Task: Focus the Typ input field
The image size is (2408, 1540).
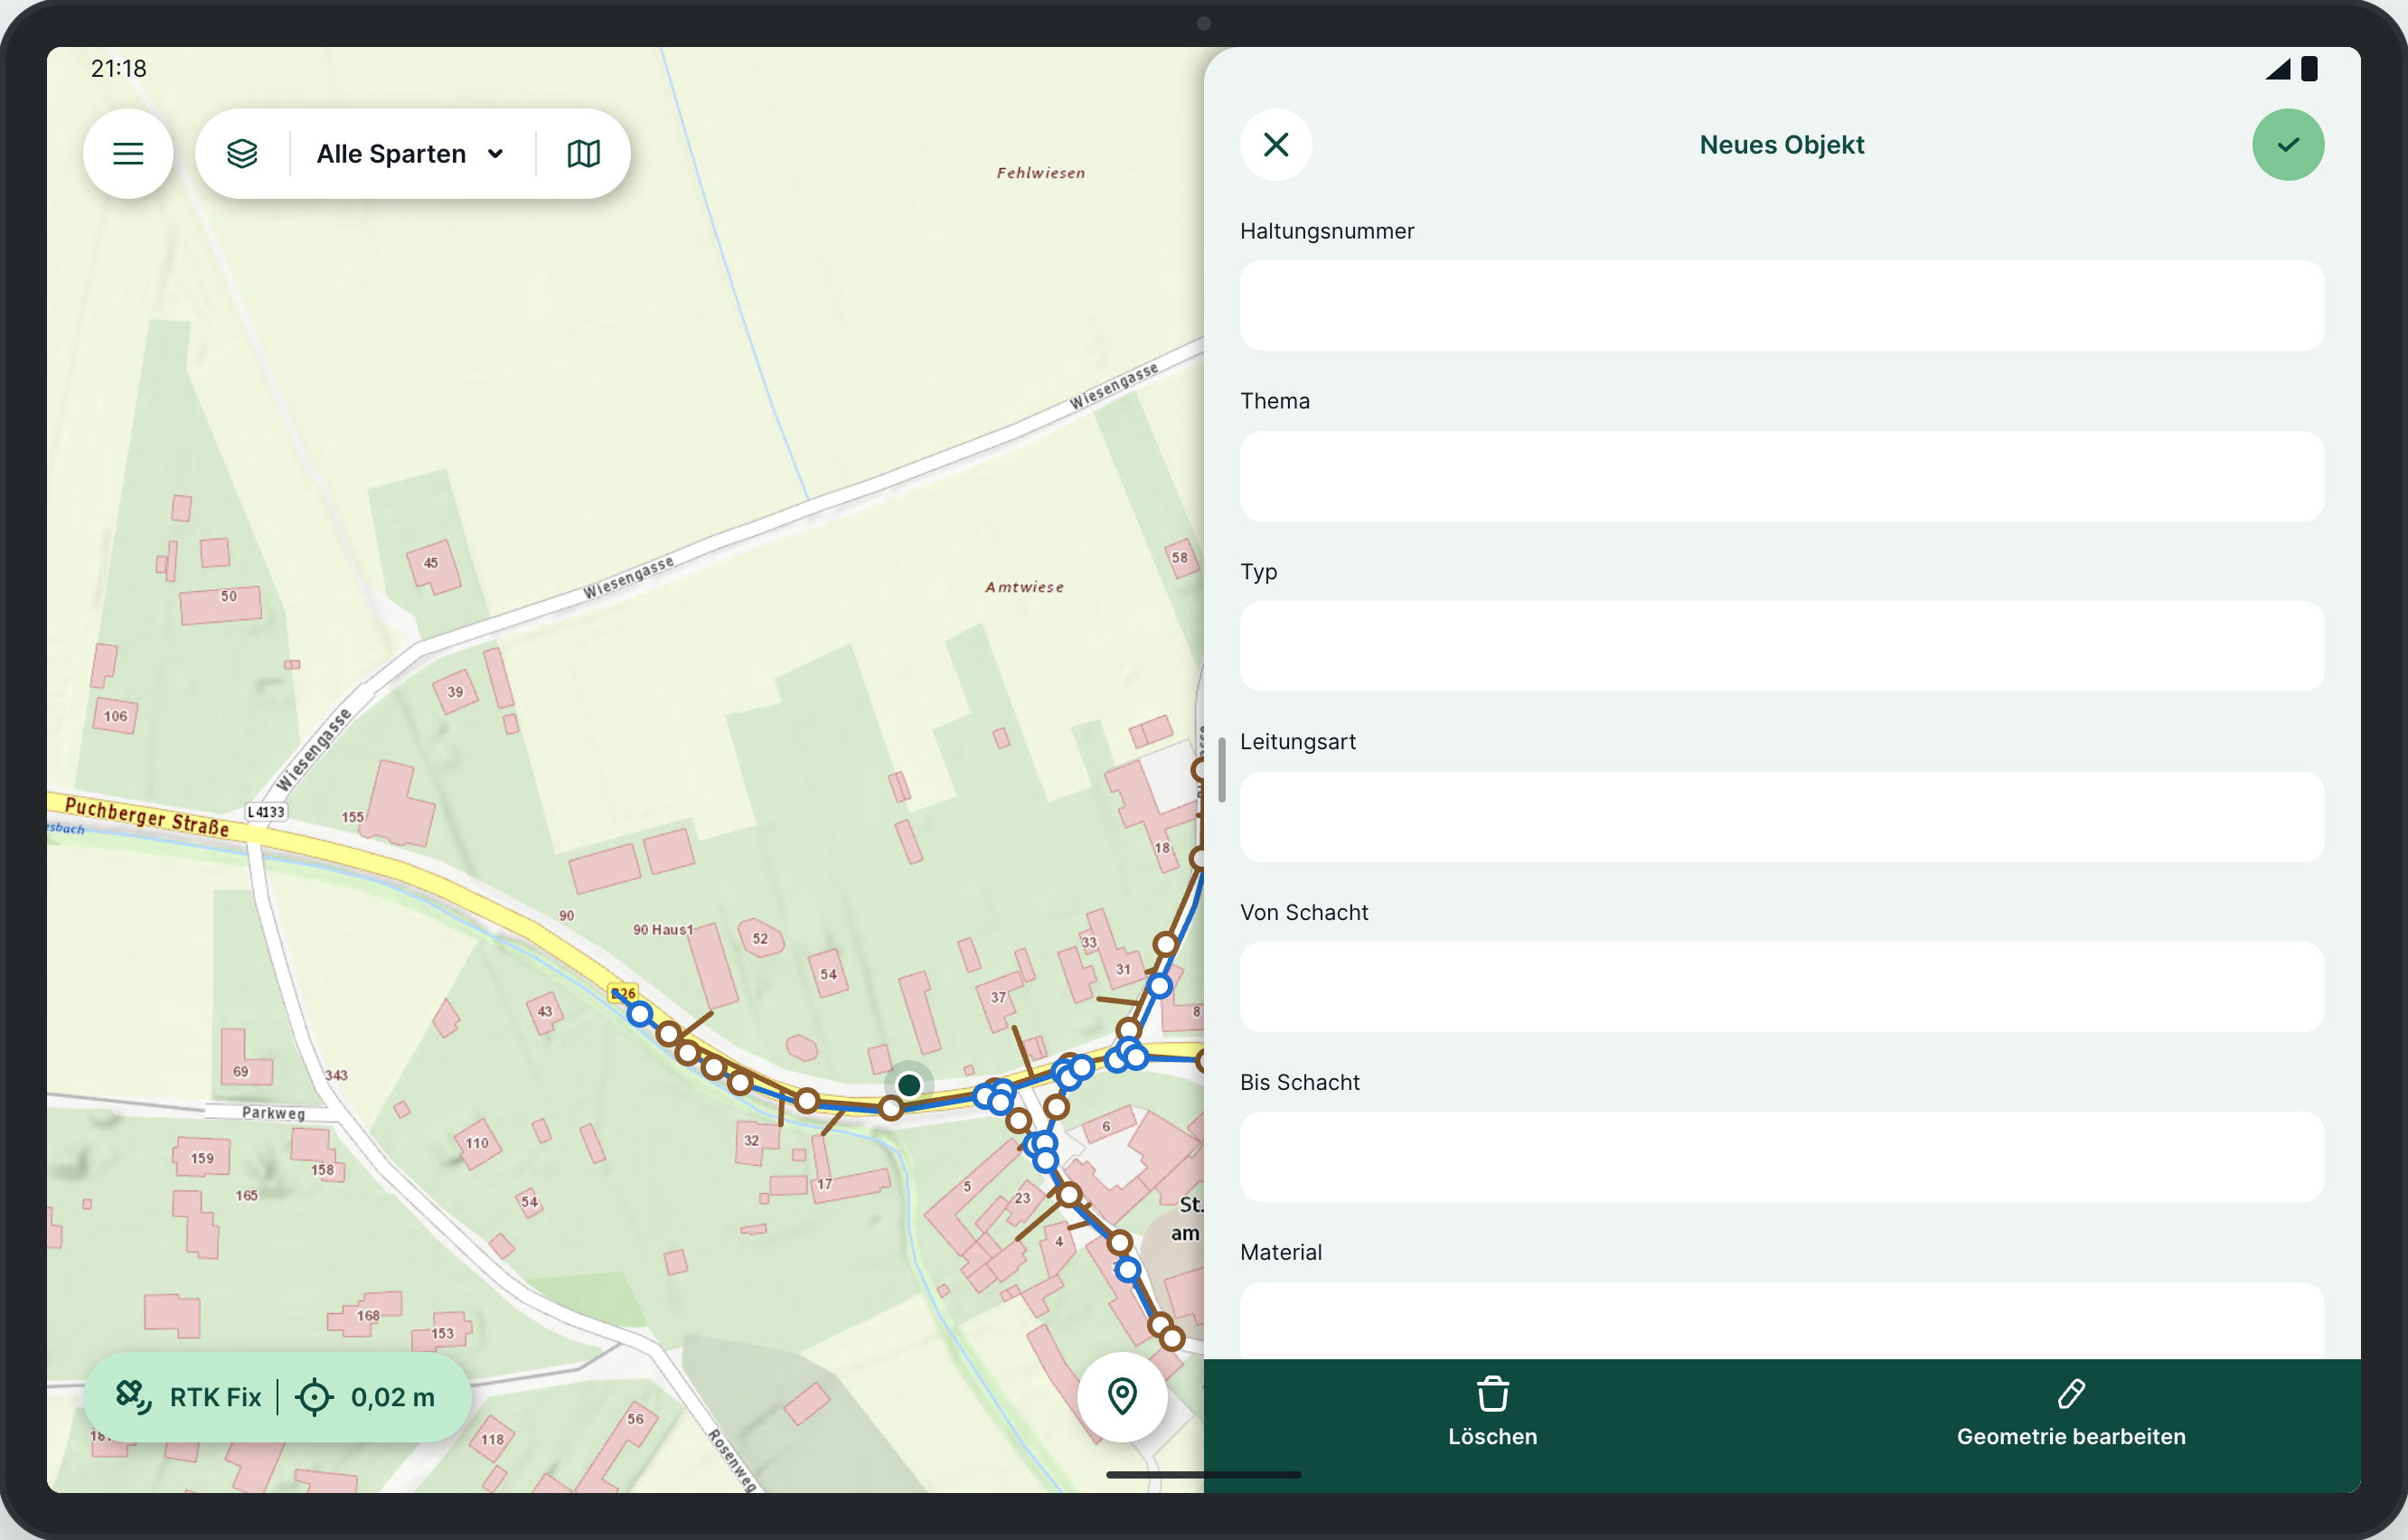Action: pyautogui.click(x=1782, y=646)
